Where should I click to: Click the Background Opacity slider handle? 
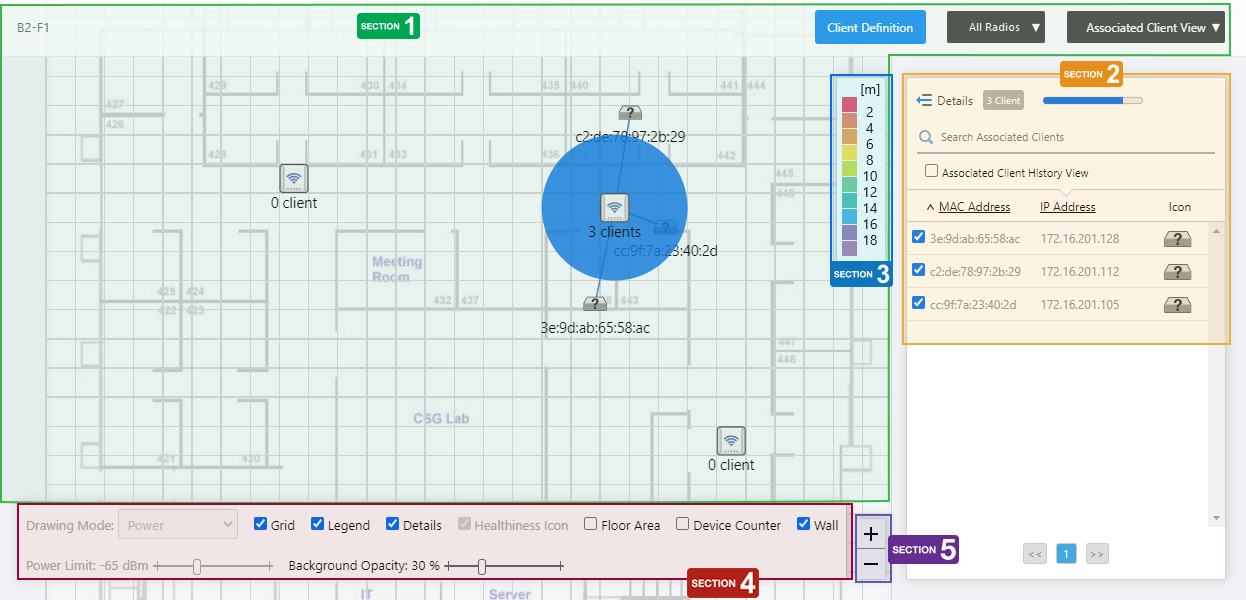click(482, 566)
